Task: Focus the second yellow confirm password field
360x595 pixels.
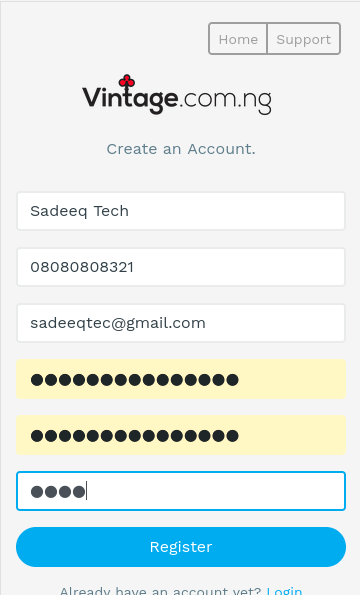Action: (181, 435)
